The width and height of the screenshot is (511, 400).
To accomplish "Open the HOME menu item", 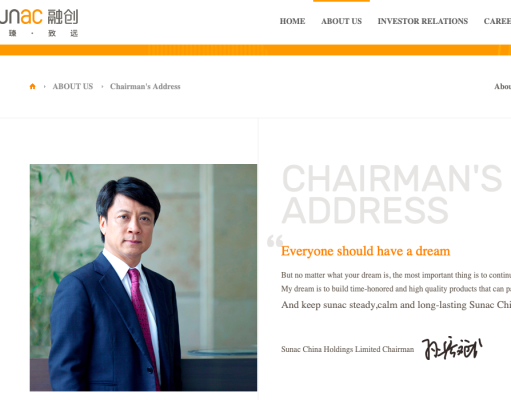I will tap(292, 21).
